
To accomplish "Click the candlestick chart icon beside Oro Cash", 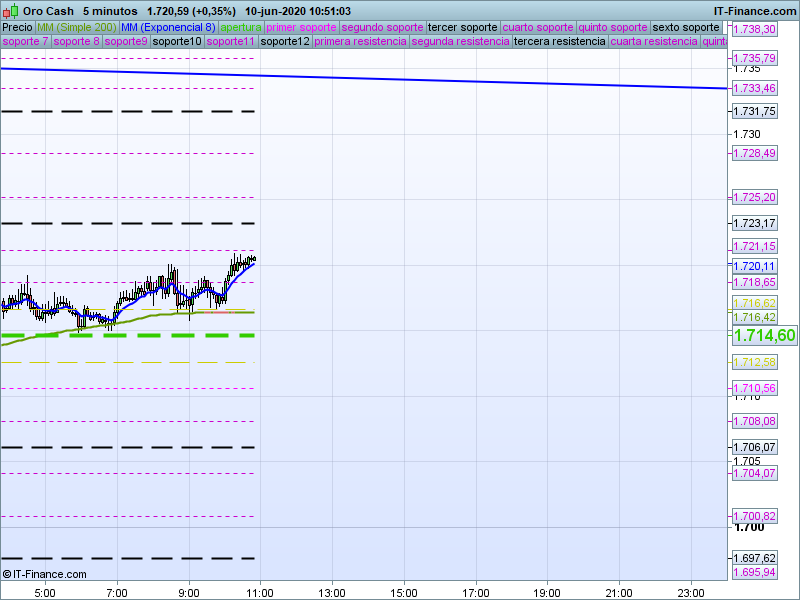I will pyautogui.click(x=10, y=11).
